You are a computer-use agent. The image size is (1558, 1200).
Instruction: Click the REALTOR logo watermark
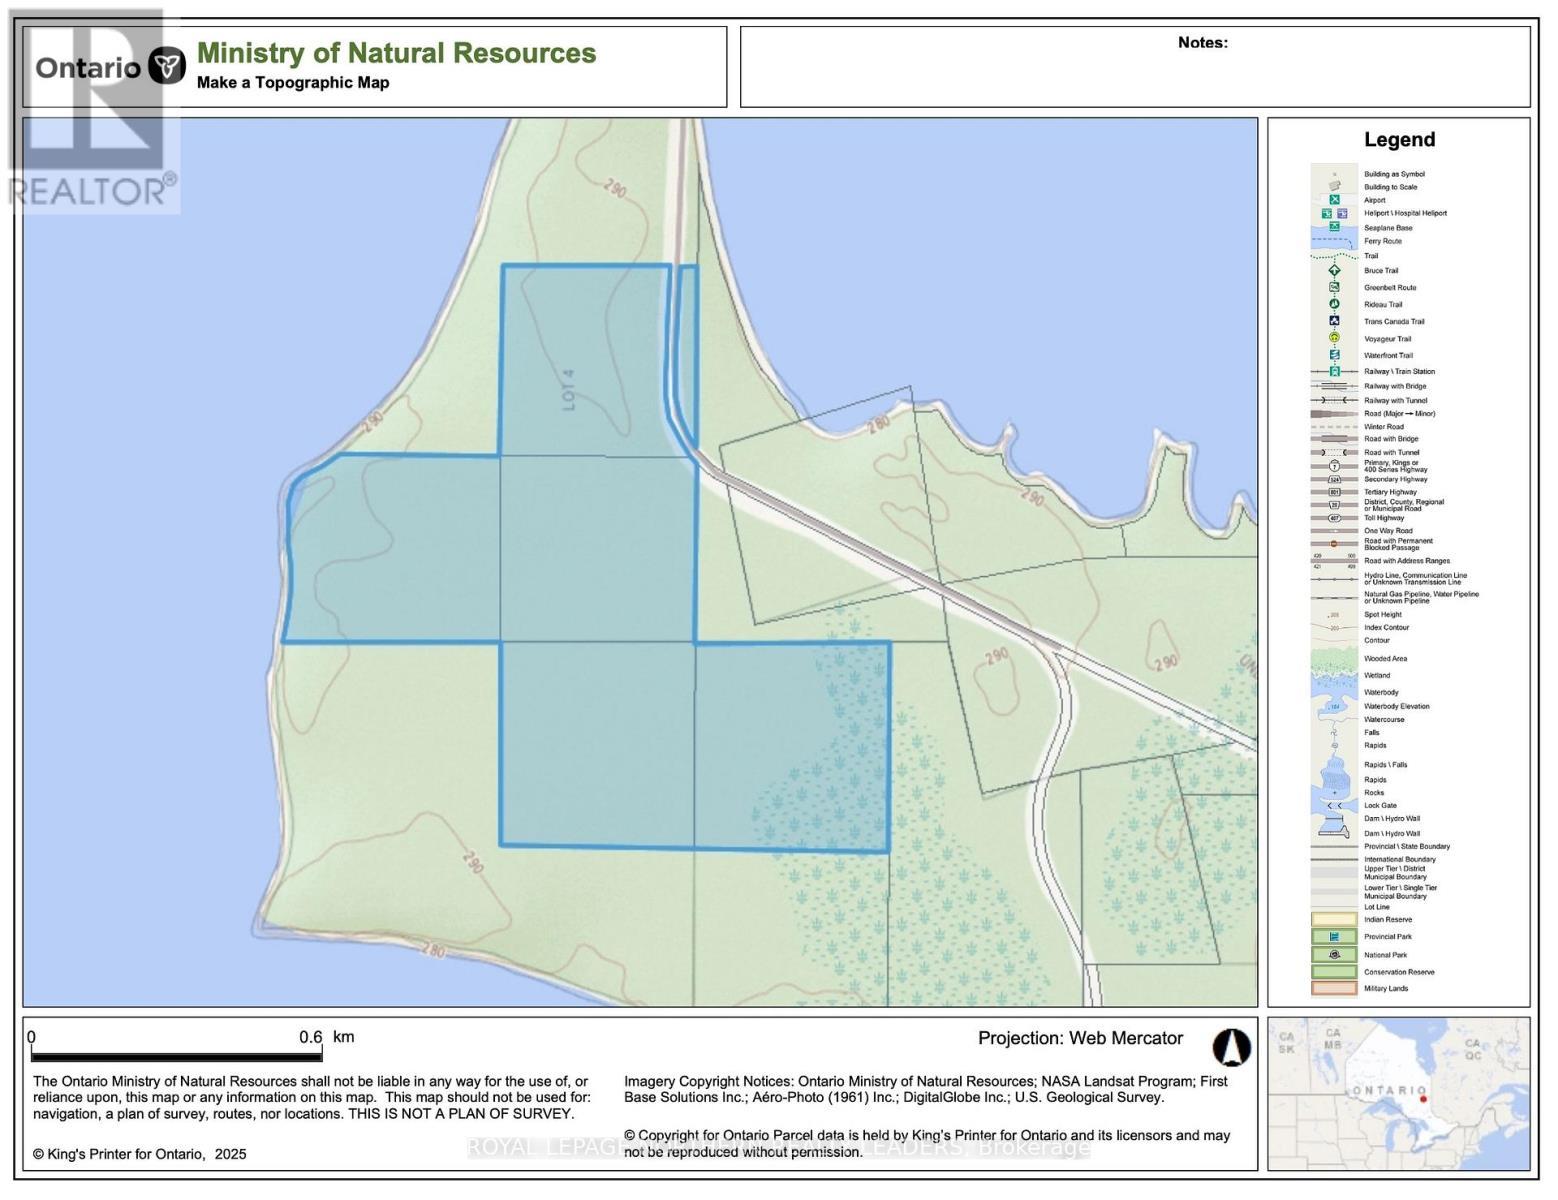[x=92, y=110]
